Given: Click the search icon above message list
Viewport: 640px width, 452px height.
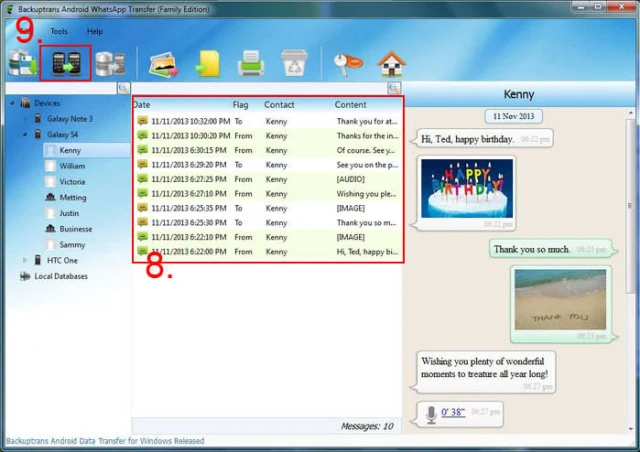Looking at the screenshot, I should tap(394, 88).
